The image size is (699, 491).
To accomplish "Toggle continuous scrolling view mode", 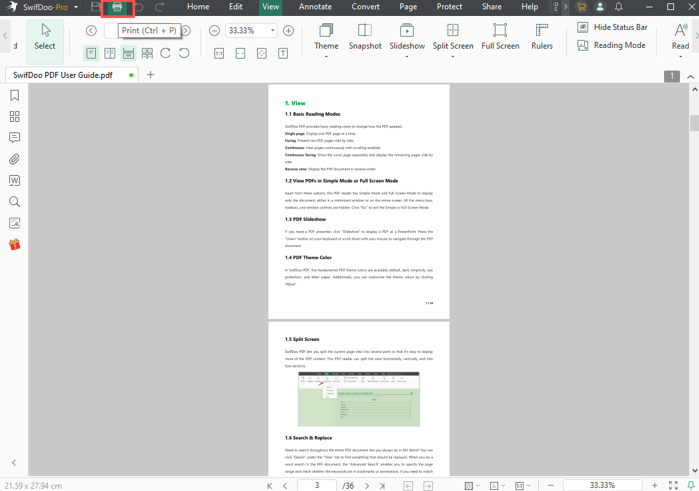I will click(128, 54).
